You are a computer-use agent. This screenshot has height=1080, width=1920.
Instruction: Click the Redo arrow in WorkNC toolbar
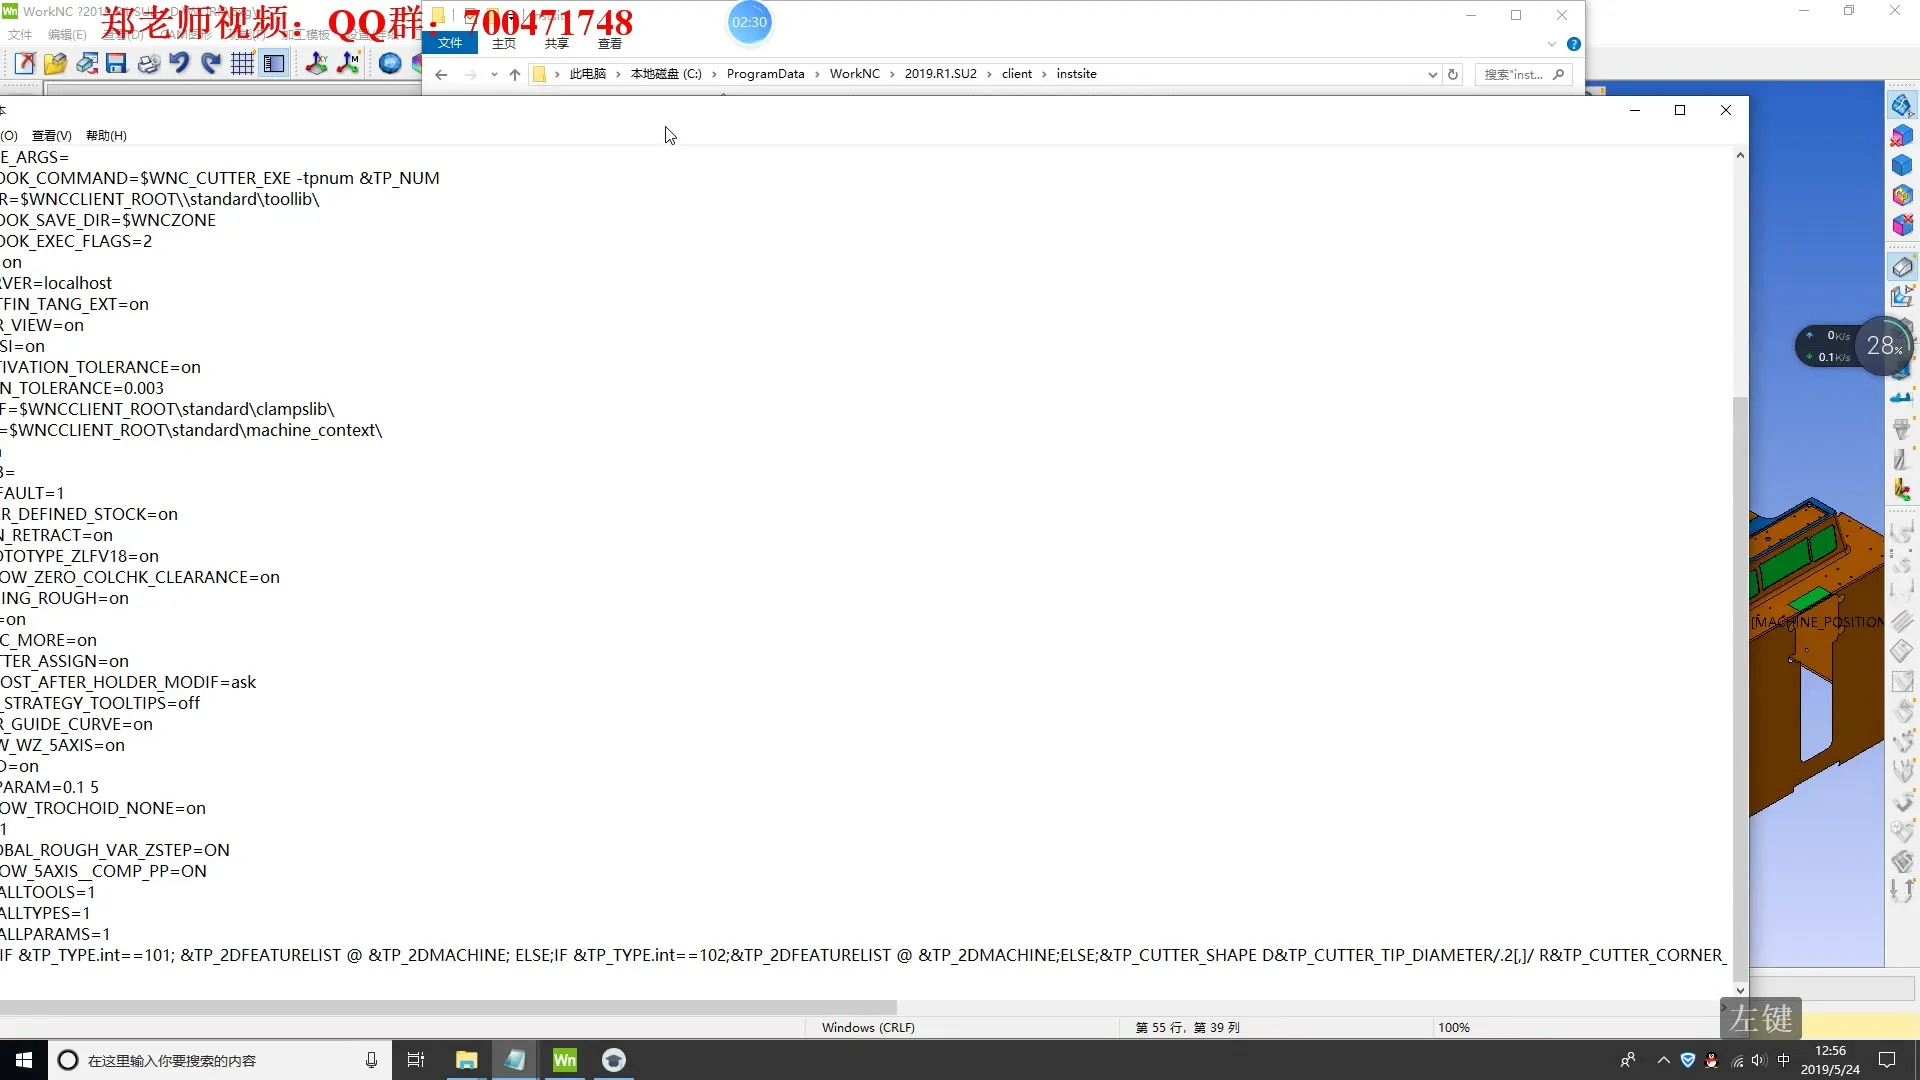(211, 64)
